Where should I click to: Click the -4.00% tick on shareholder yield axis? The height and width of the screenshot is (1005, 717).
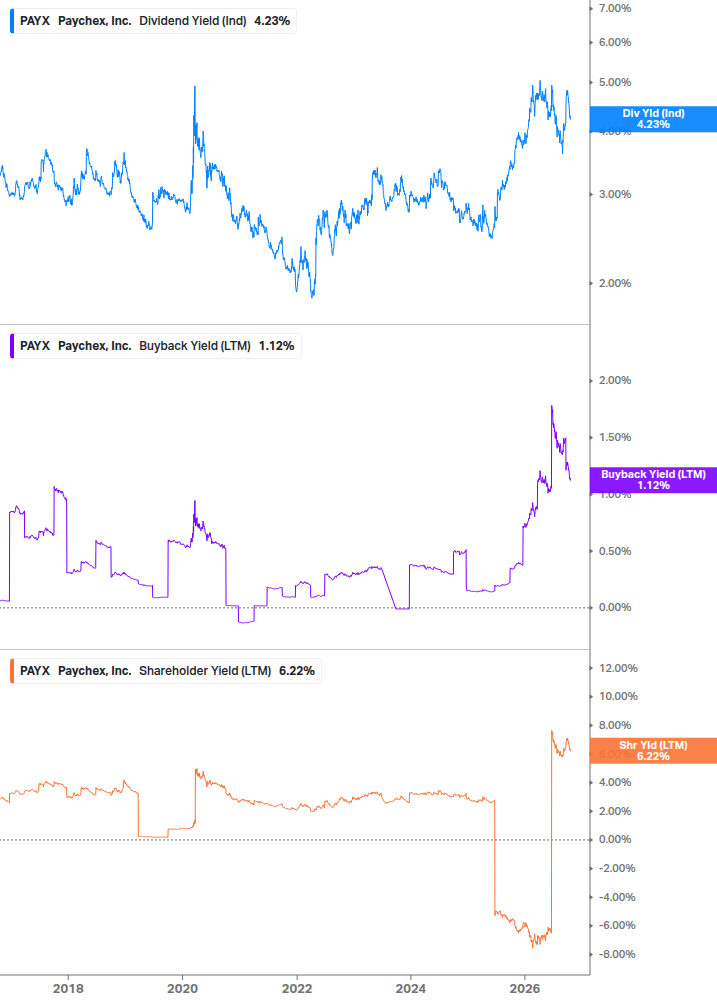point(616,897)
